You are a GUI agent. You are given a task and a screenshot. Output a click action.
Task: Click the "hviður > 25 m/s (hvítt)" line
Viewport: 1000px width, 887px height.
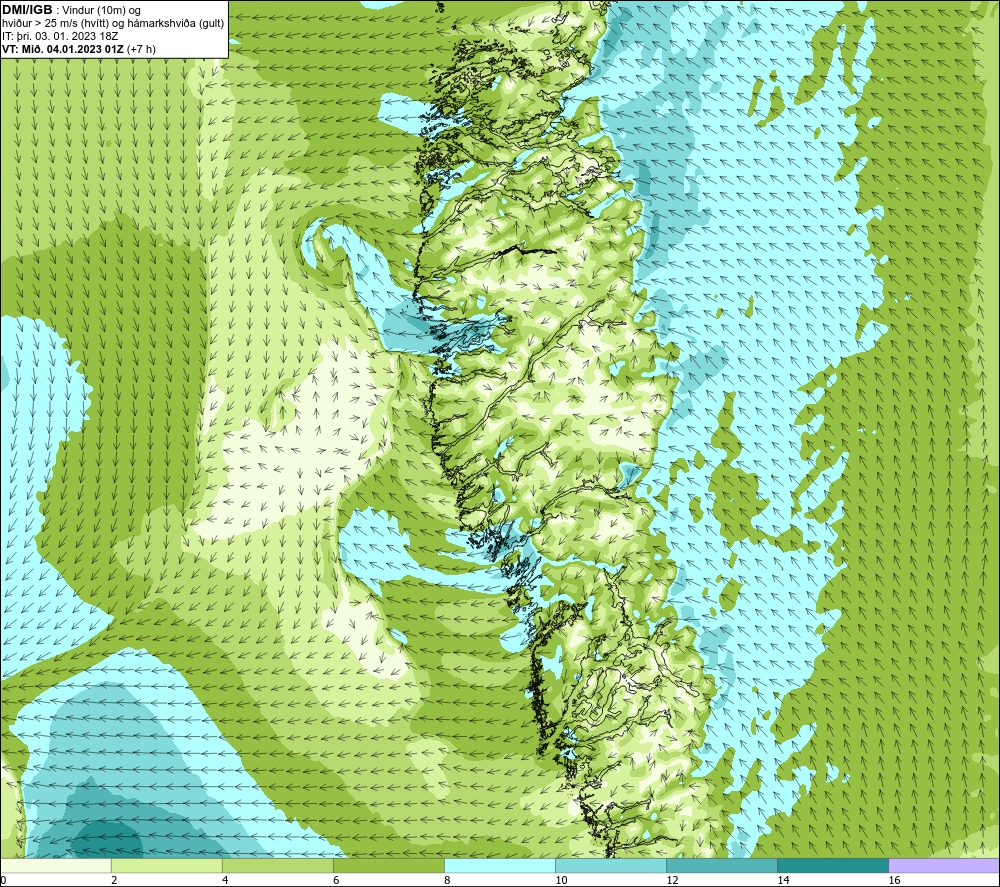click(57, 23)
